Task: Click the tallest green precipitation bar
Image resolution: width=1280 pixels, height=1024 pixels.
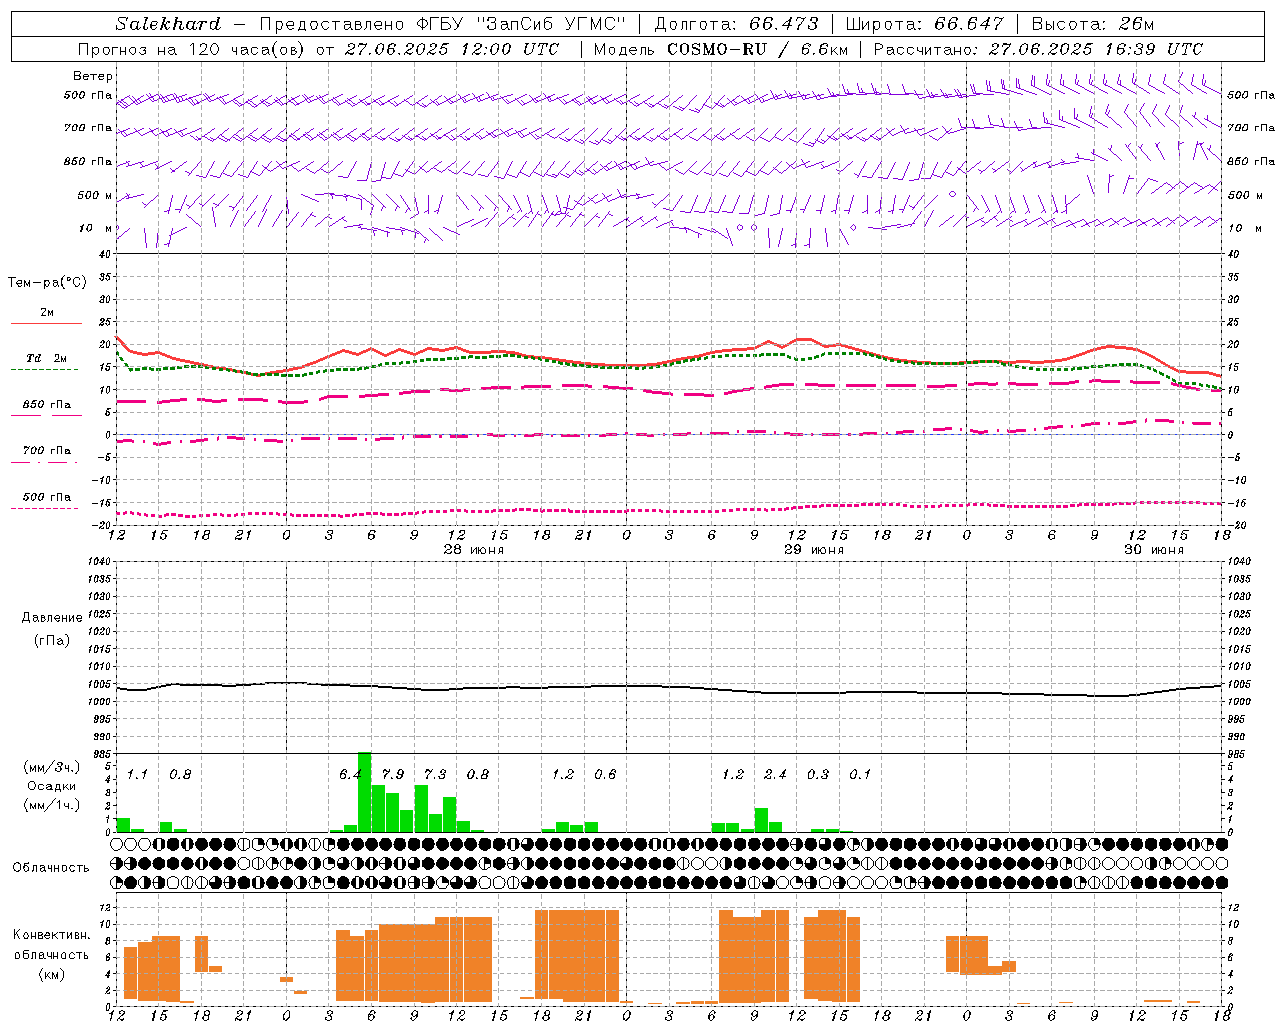Action: (365, 792)
